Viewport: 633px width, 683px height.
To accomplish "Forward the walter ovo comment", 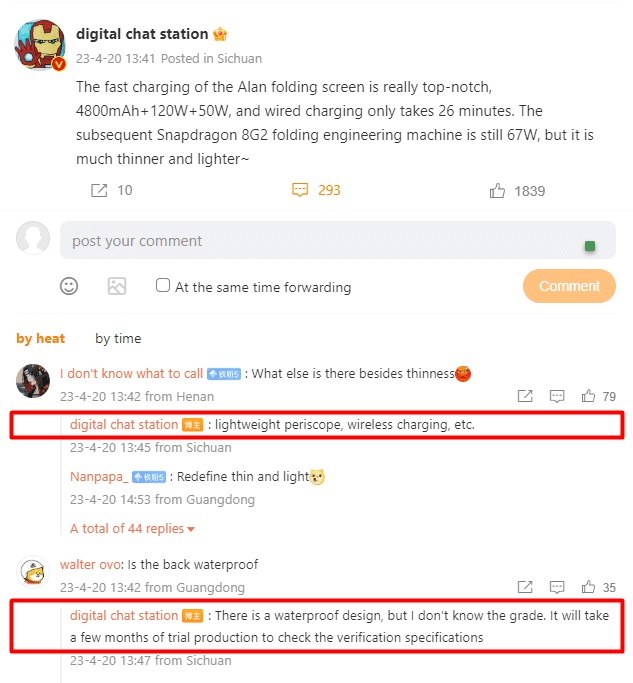I will [x=525, y=587].
